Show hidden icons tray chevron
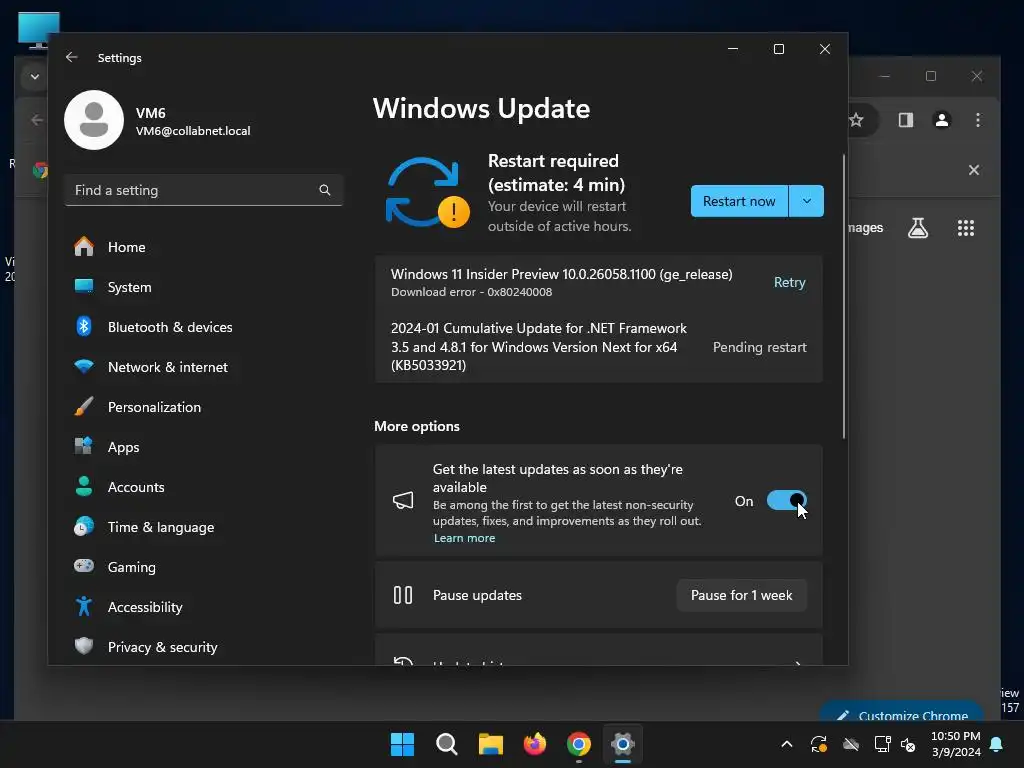Image resolution: width=1024 pixels, height=768 pixels. pyautogui.click(x=787, y=744)
